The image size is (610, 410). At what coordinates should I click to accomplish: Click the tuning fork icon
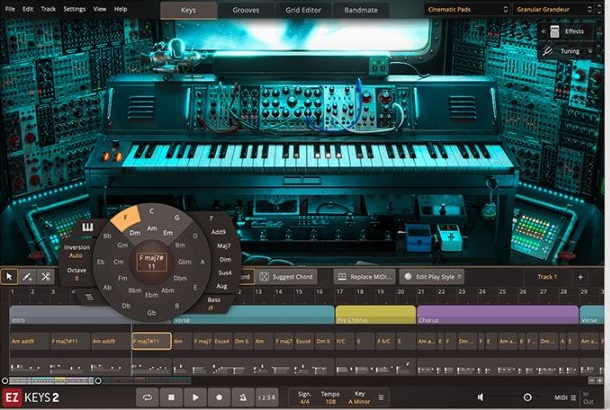(x=547, y=51)
